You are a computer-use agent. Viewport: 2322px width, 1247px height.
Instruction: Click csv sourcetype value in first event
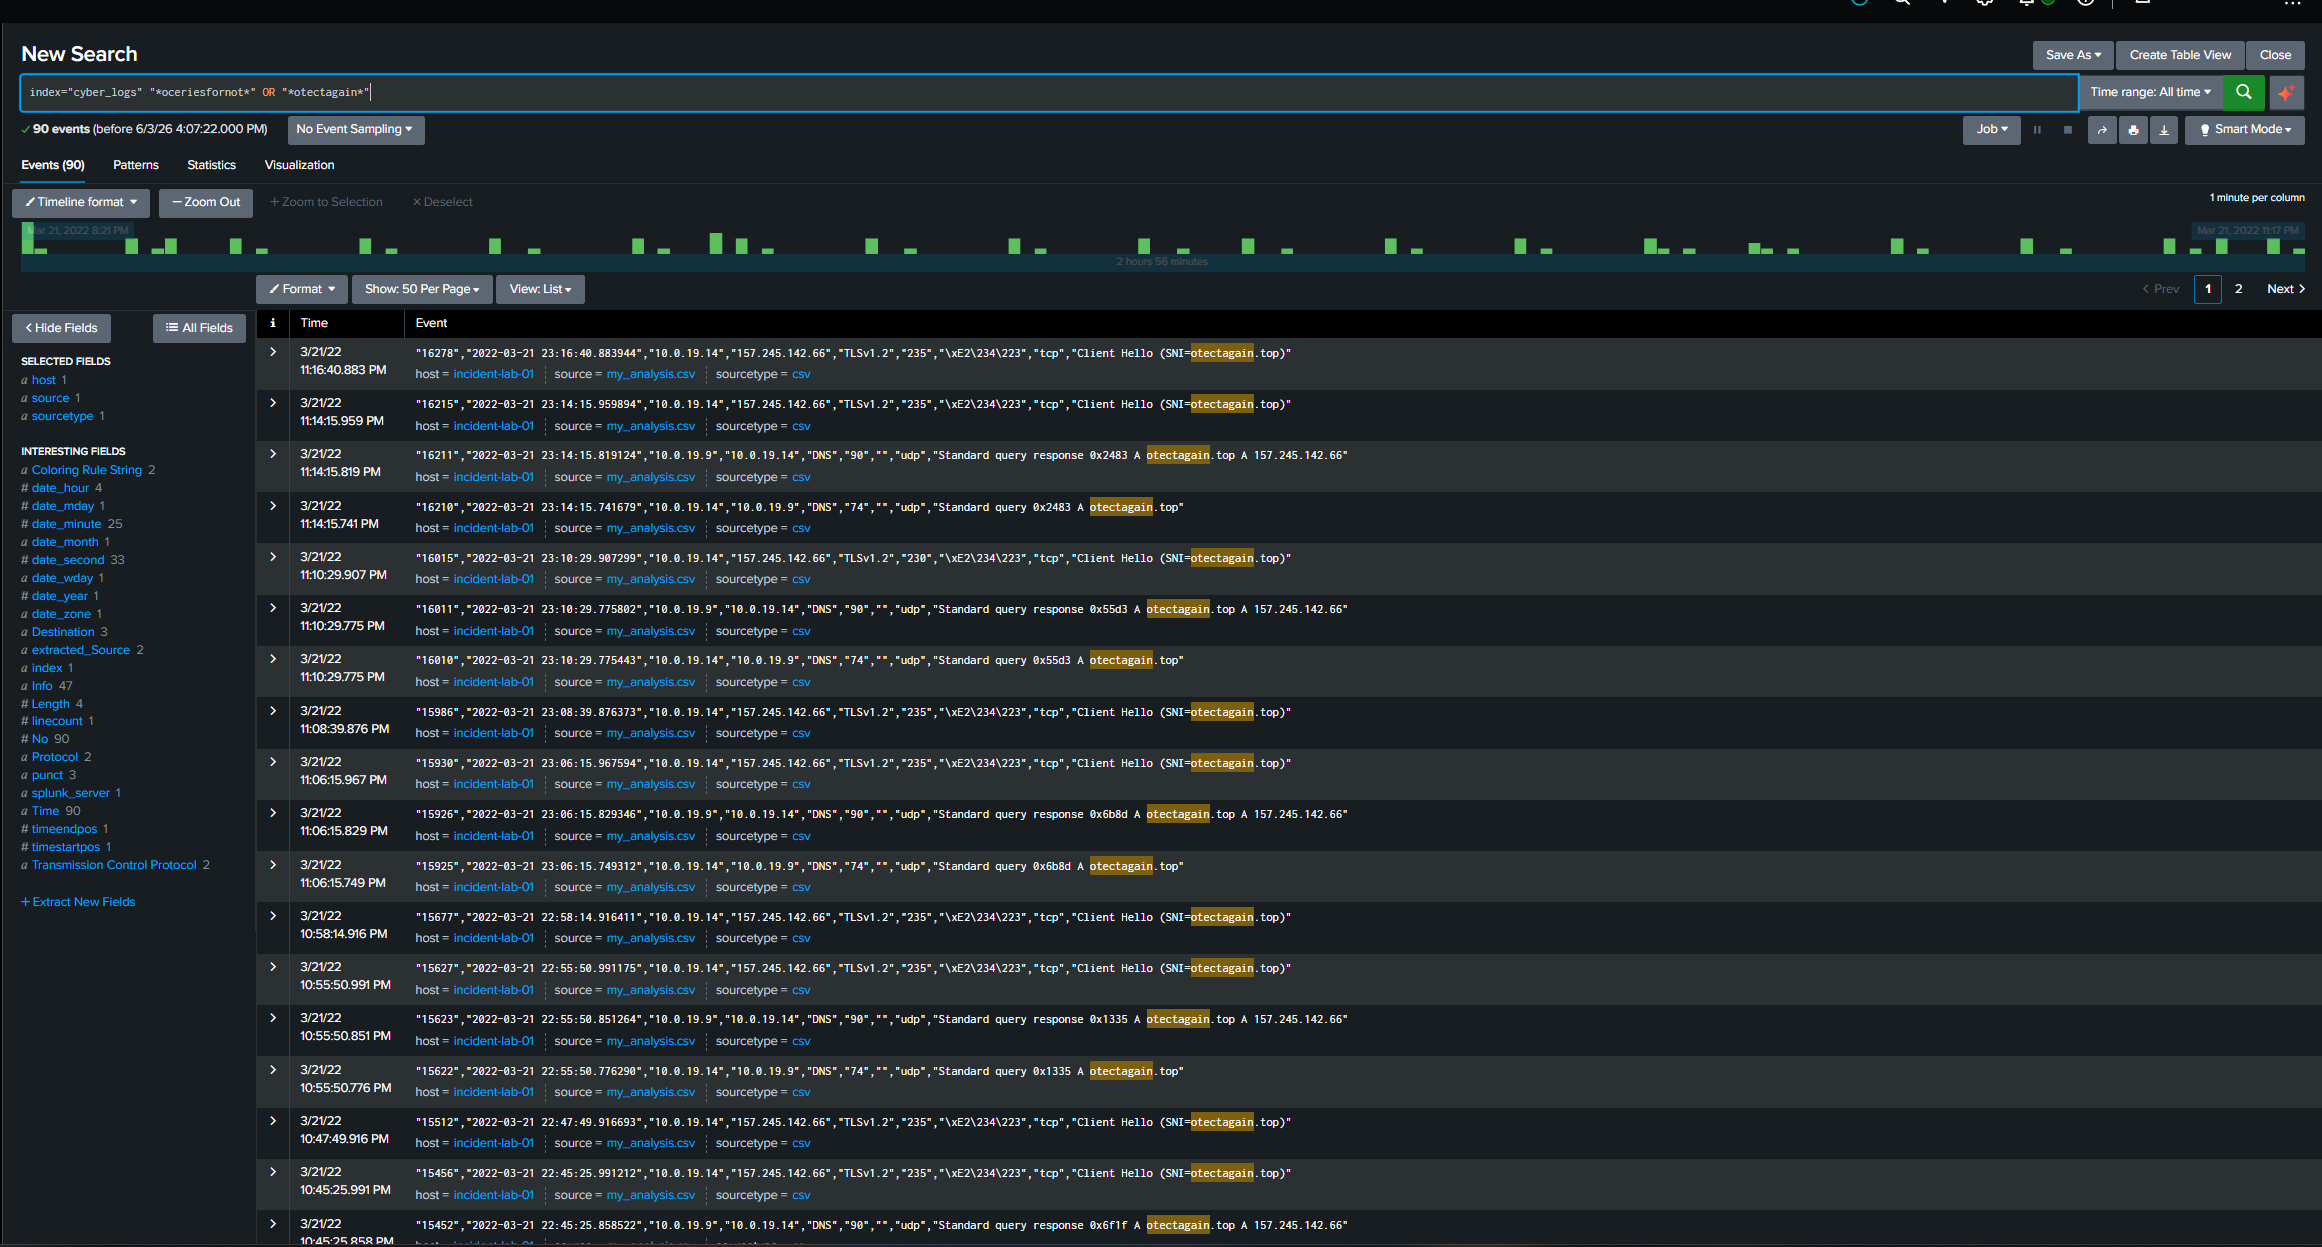click(801, 374)
